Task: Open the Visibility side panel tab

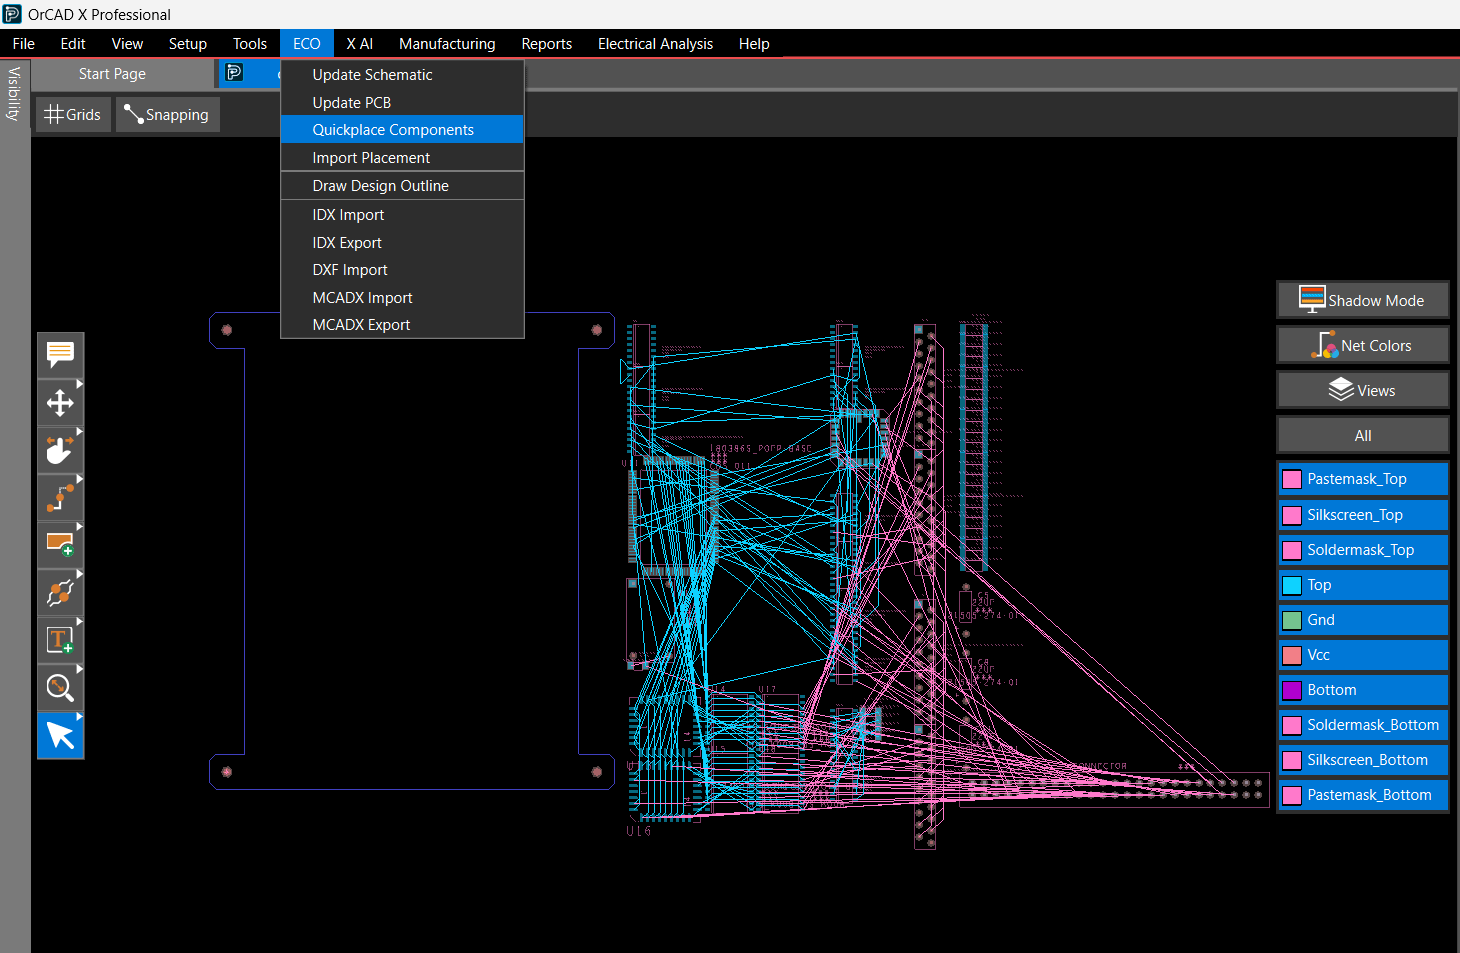Action: pyautogui.click(x=14, y=94)
